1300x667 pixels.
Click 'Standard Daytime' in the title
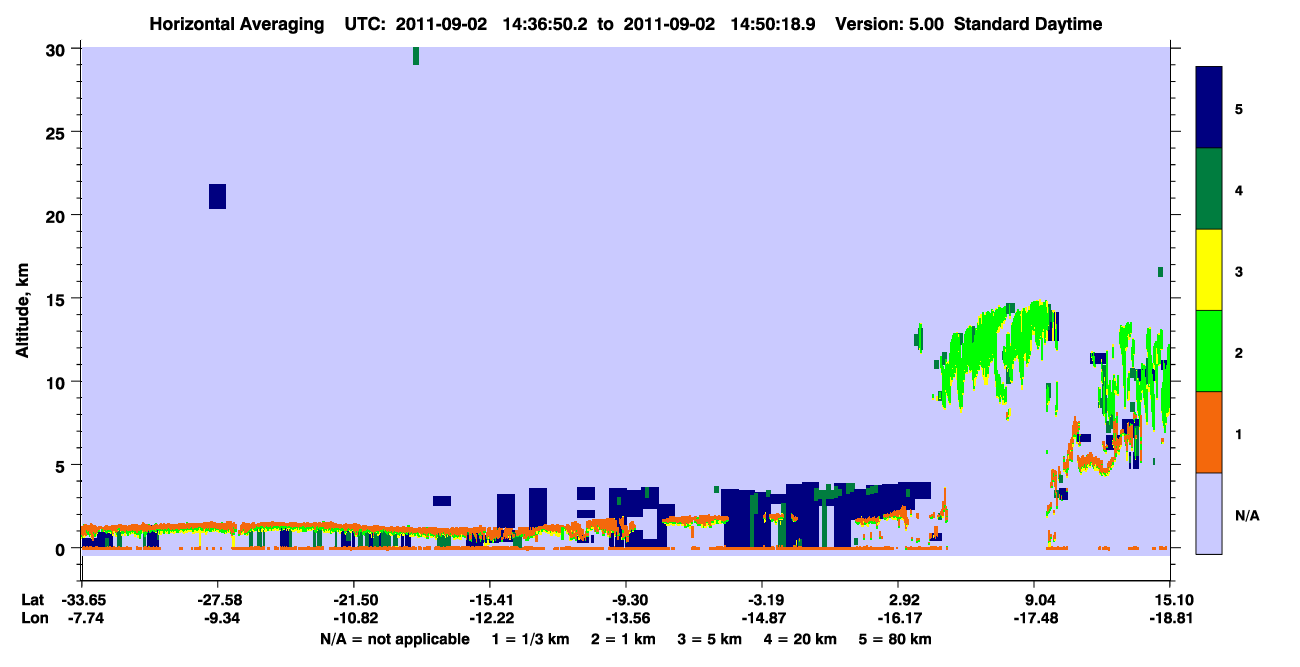pos(1028,24)
